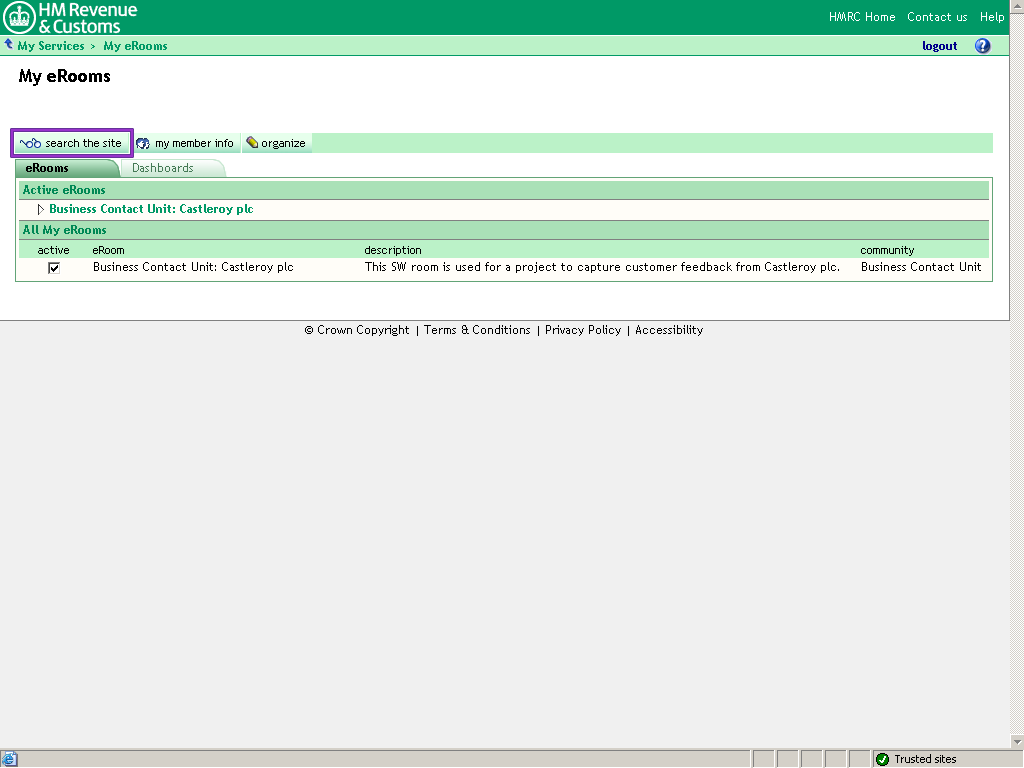Open the Contact us link

[x=937, y=17]
